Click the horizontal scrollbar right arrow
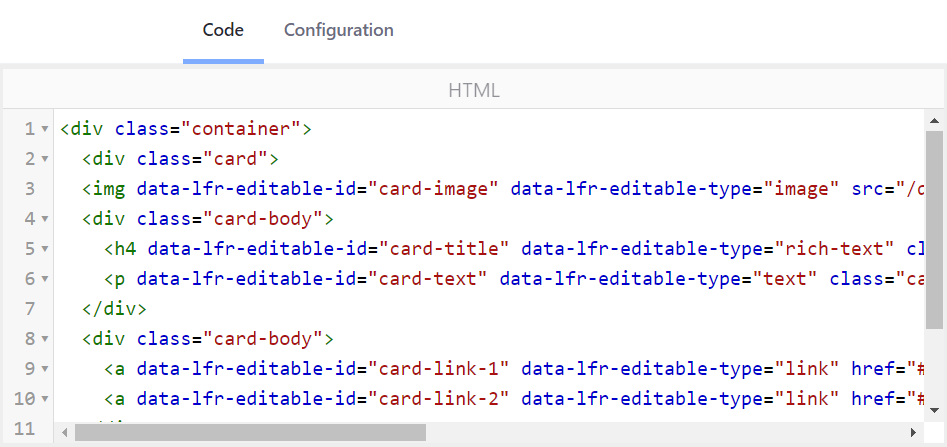 pos(913,433)
